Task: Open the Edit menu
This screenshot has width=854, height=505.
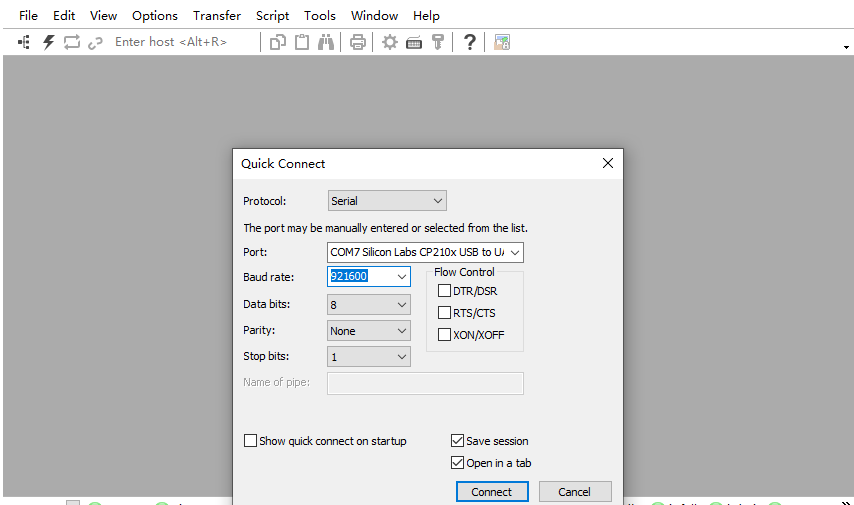Action: (64, 16)
